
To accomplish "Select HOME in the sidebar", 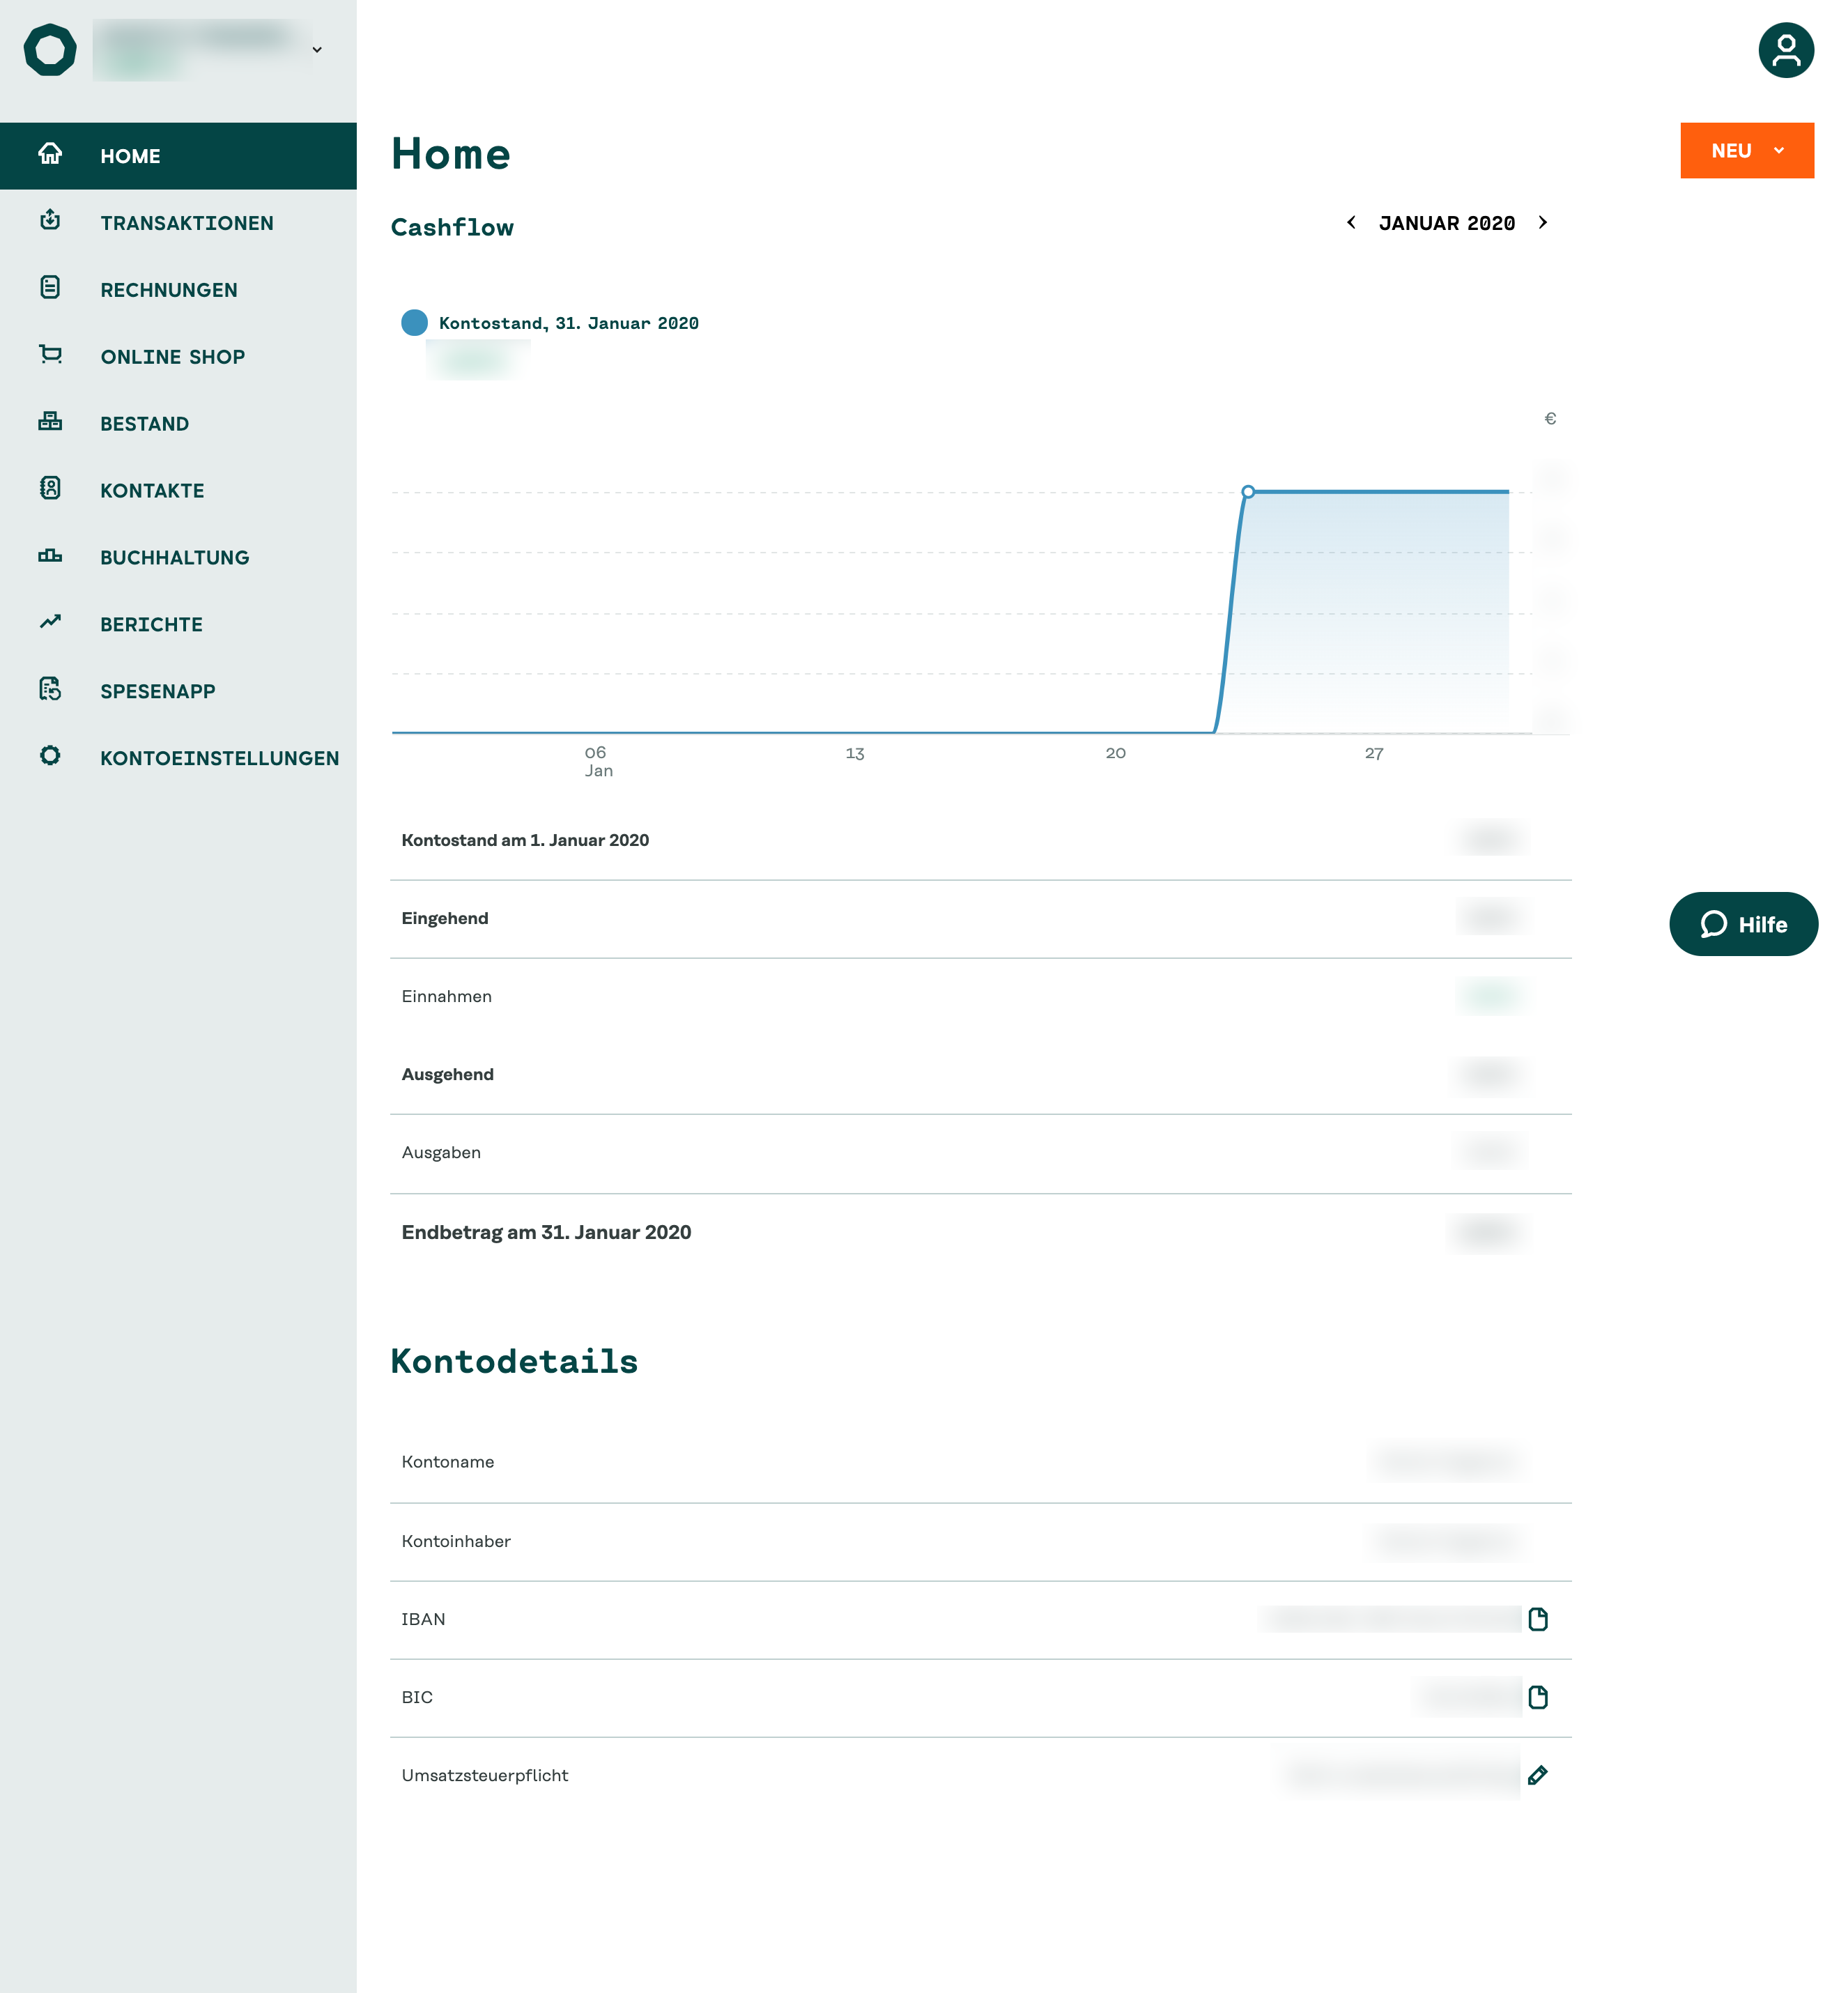I will (x=178, y=156).
